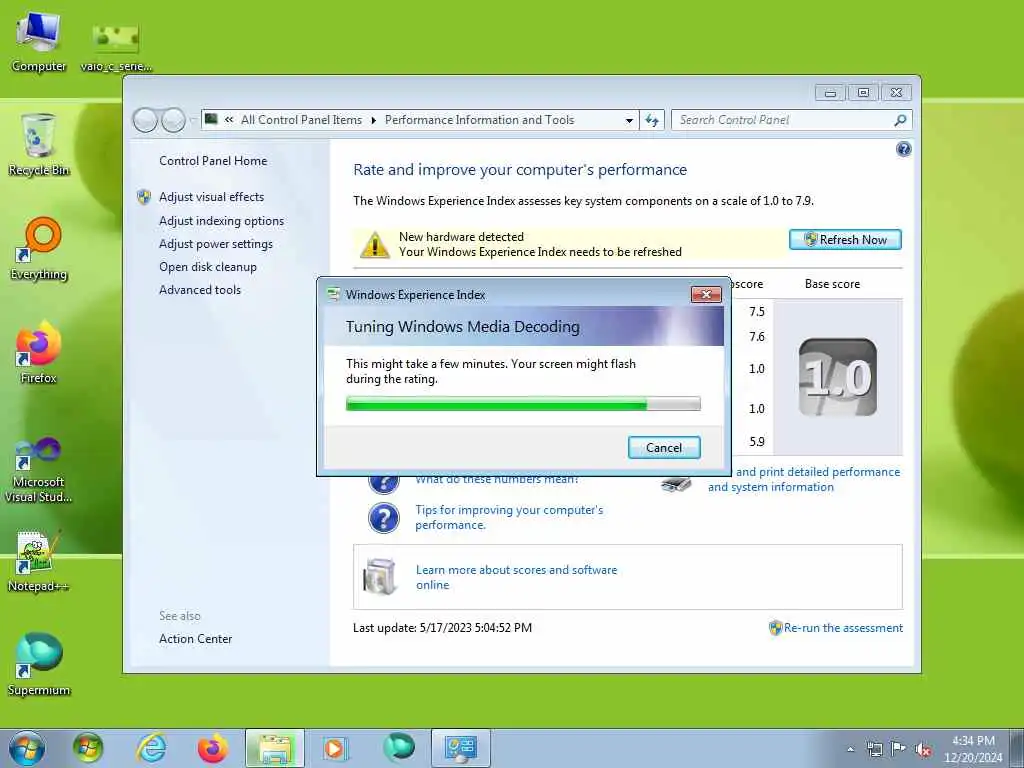The width and height of the screenshot is (1024, 768).
Task: Click the warning triangle icon
Action: [375, 245]
